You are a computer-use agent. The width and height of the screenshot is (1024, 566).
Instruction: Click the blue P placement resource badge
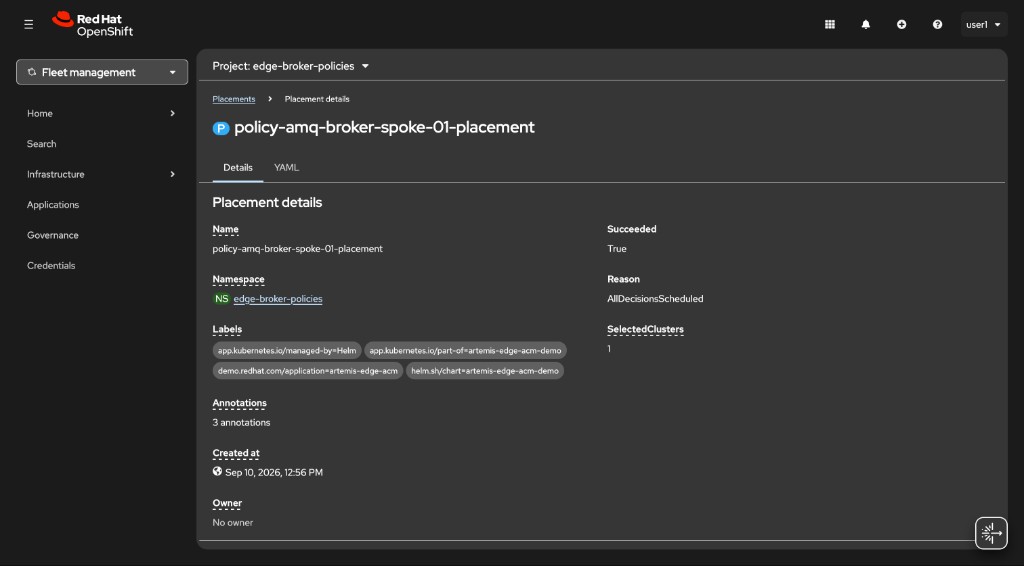221,128
